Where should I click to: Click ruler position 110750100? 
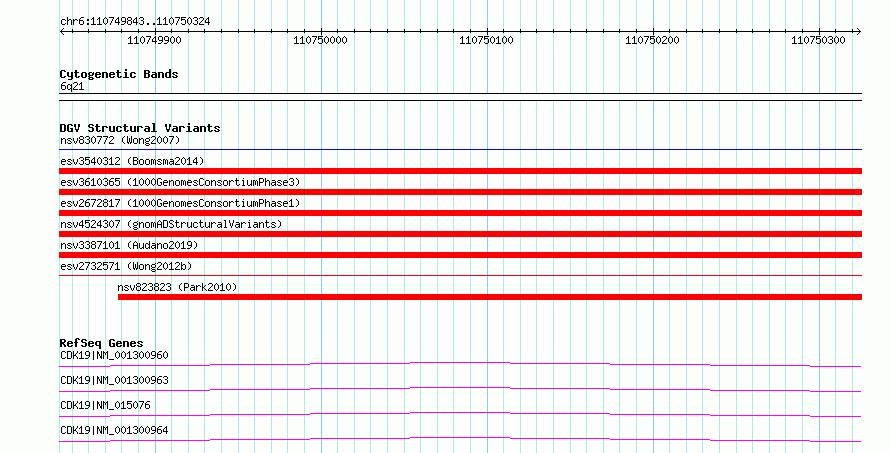pyautogui.click(x=486, y=40)
